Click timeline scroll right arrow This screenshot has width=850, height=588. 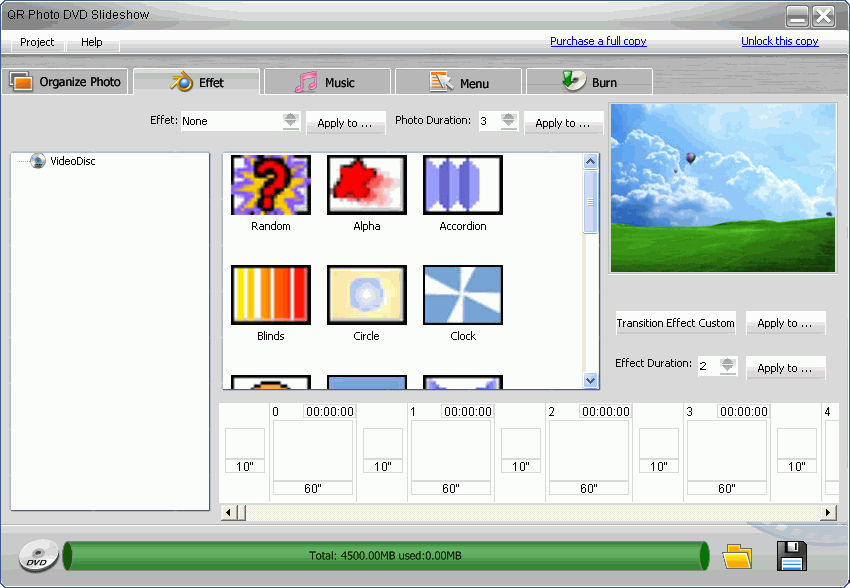(828, 512)
